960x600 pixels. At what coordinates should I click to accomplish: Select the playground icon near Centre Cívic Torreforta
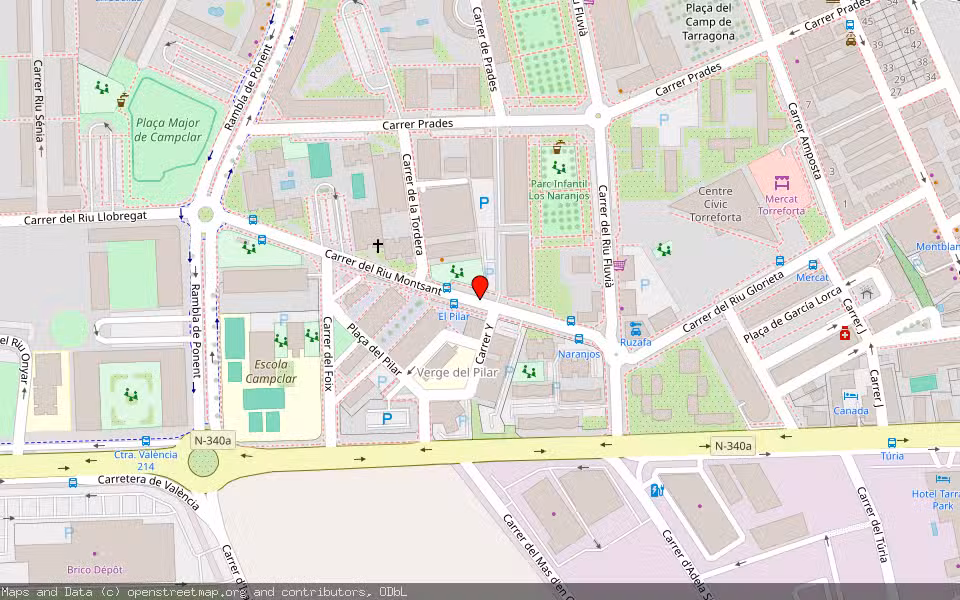pos(664,249)
